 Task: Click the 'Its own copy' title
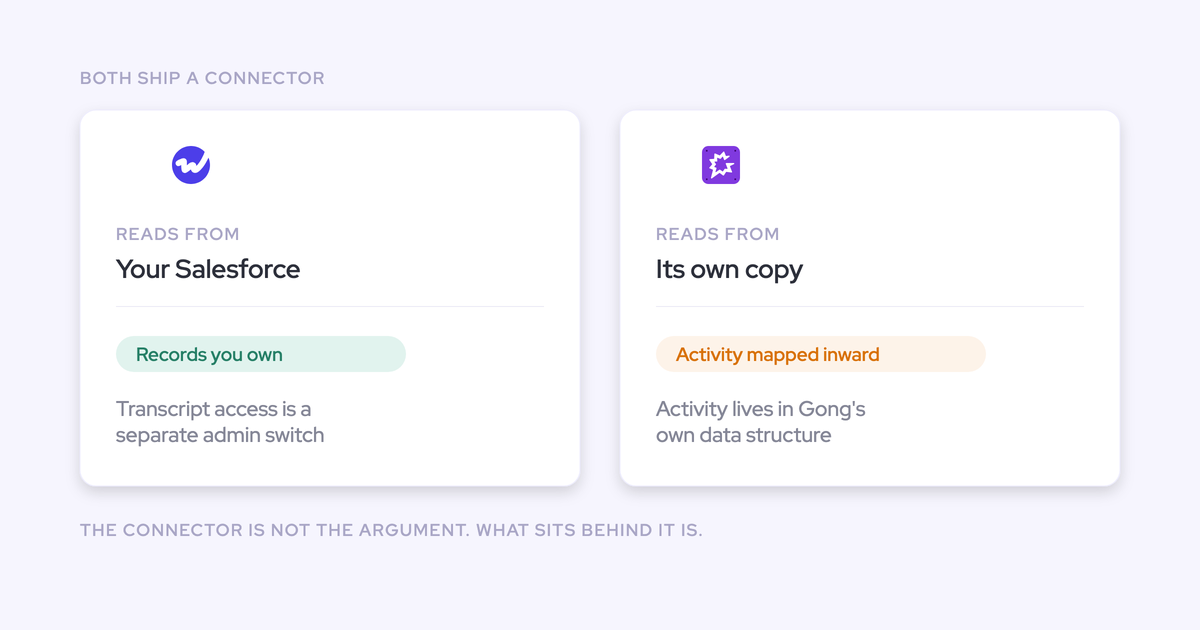click(729, 270)
